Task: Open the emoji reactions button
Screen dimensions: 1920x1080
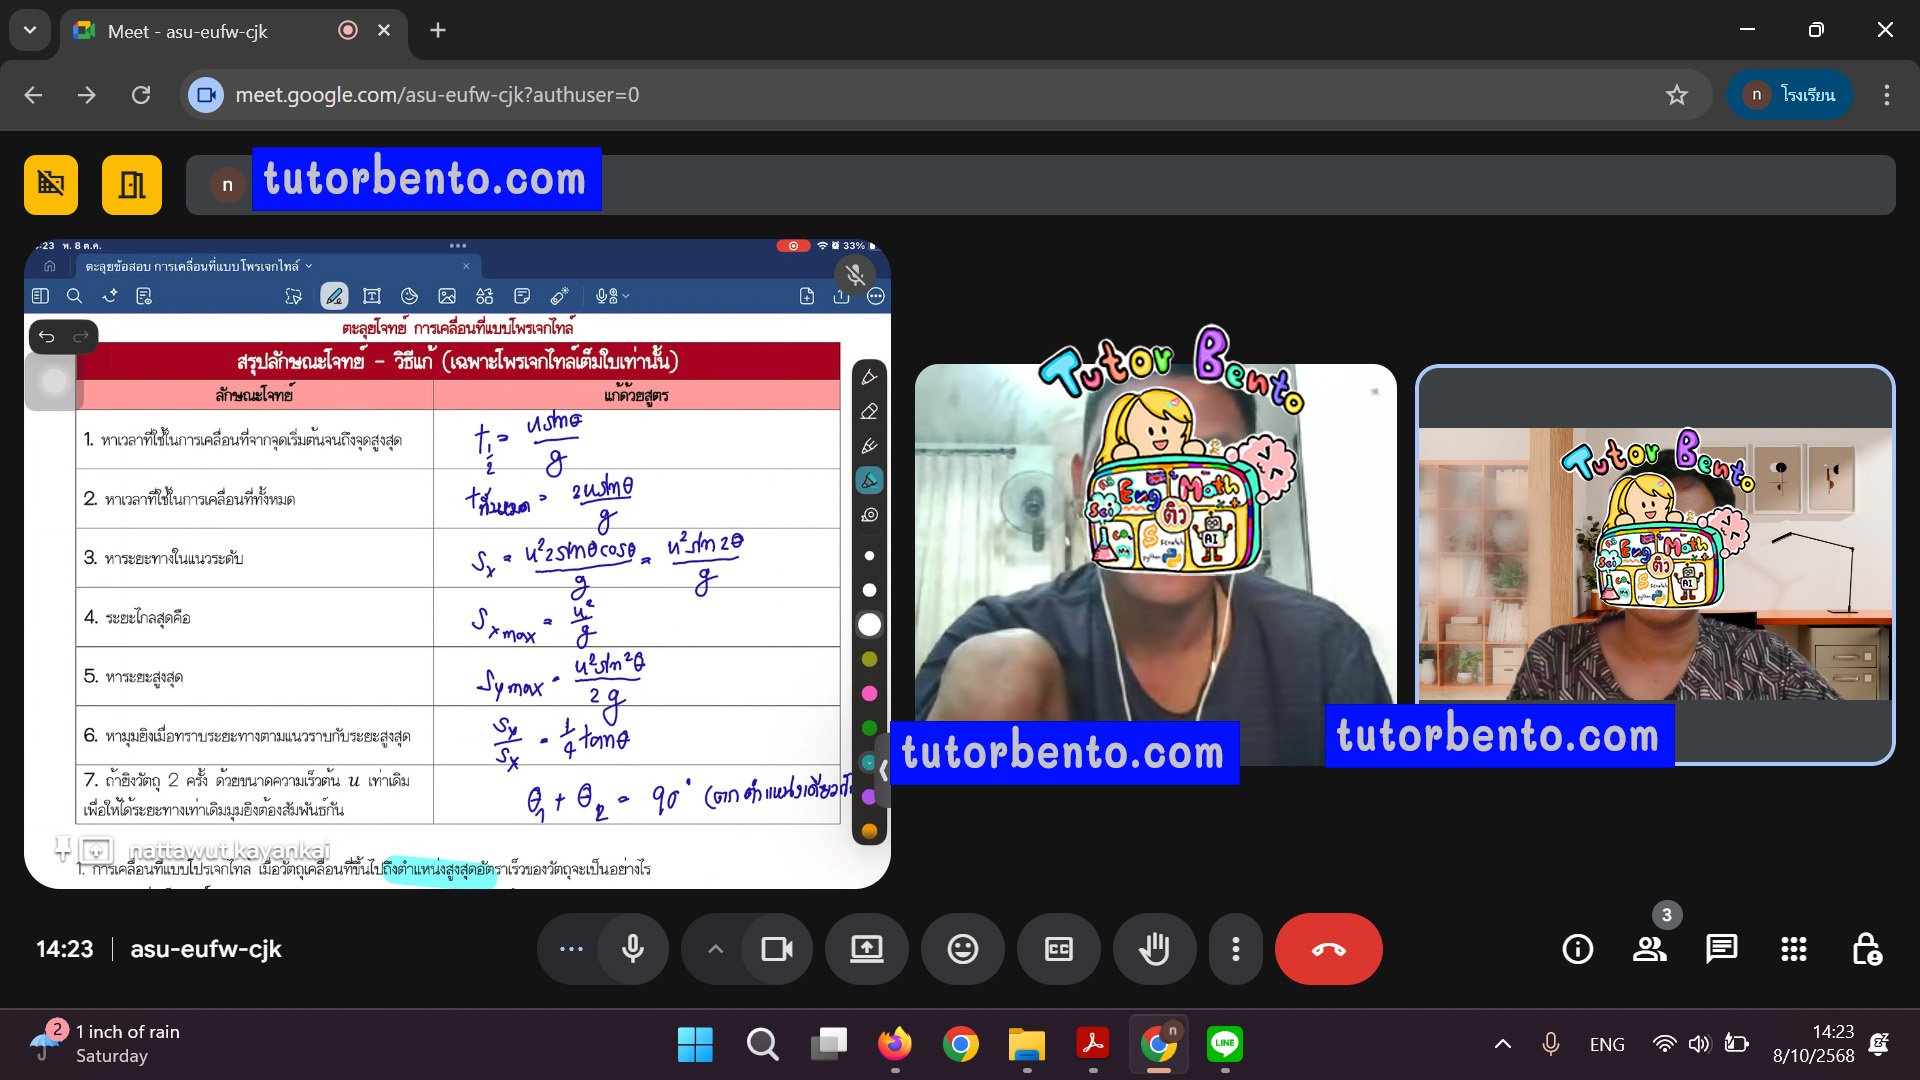Action: click(x=962, y=949)
